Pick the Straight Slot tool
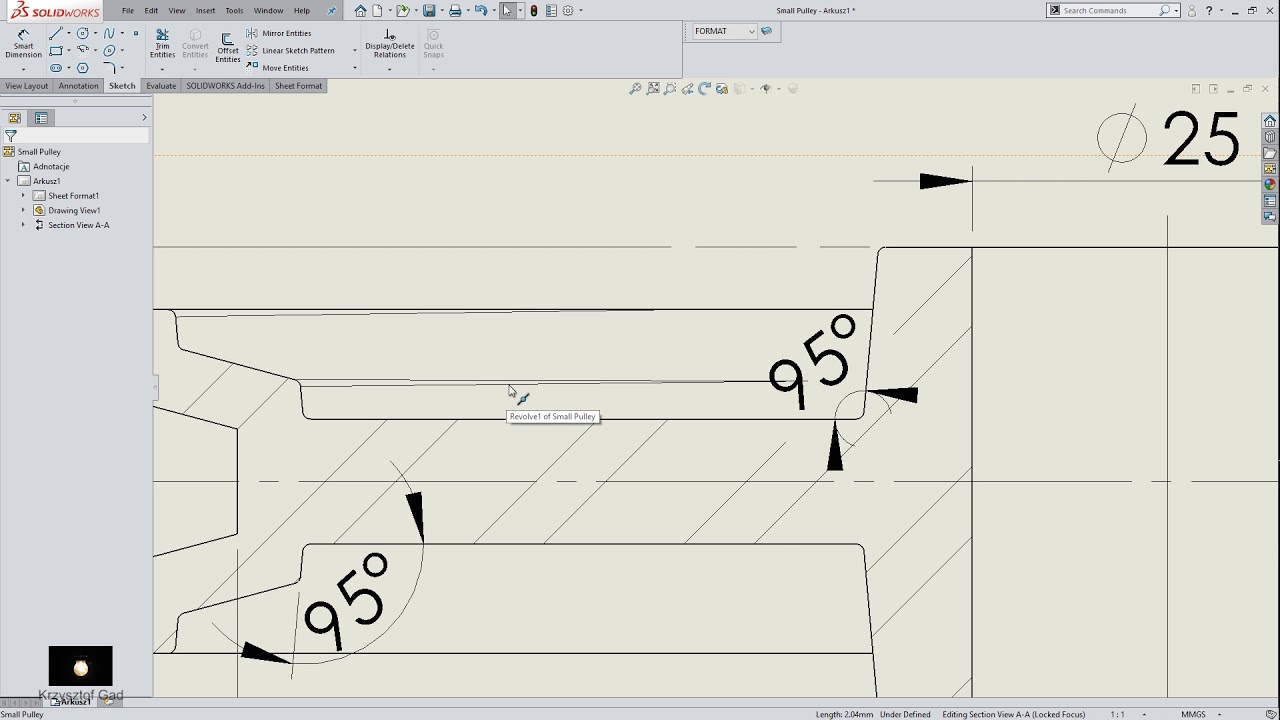The image size is (1280, 720). click(x=55, y=68)
